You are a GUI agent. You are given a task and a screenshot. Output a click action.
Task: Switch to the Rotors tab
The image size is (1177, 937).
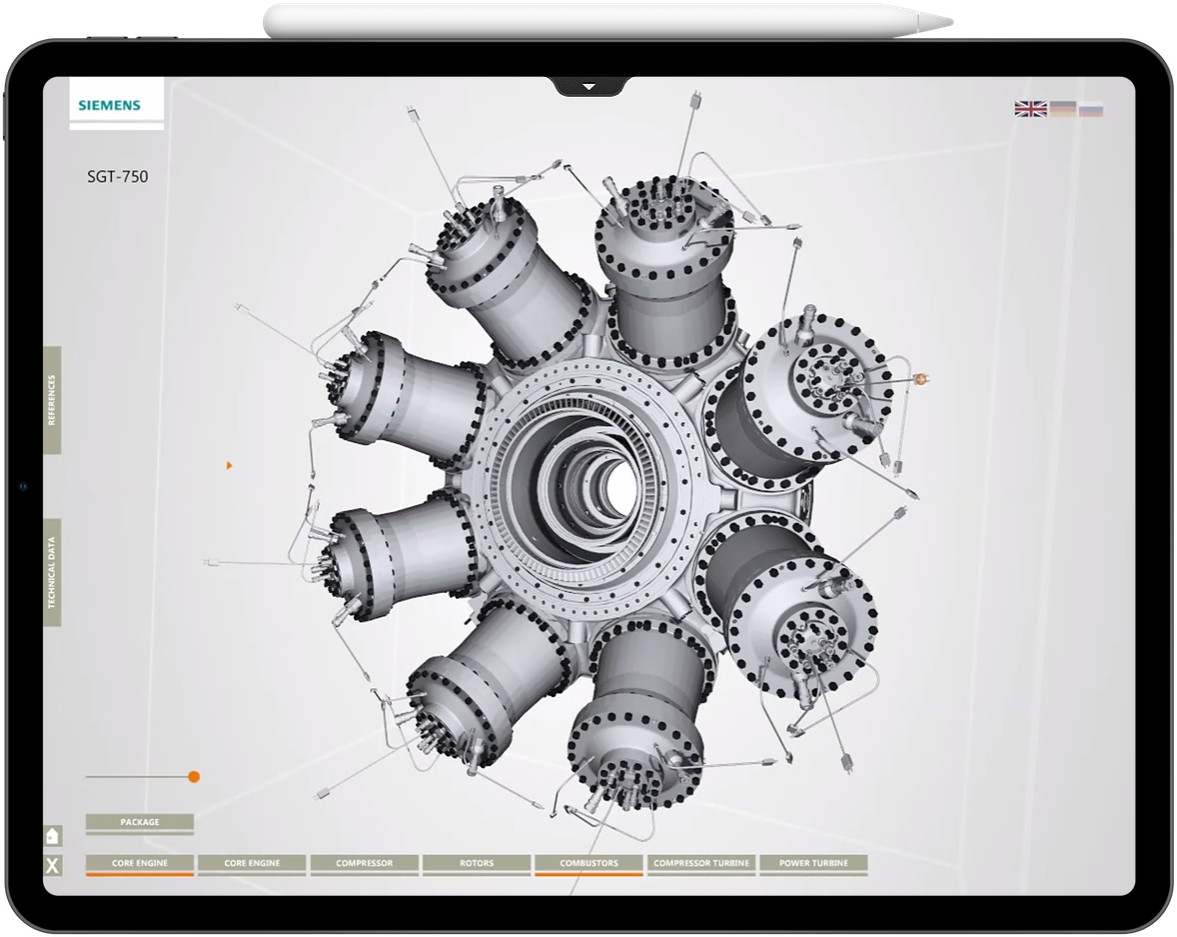coord(477,862)
